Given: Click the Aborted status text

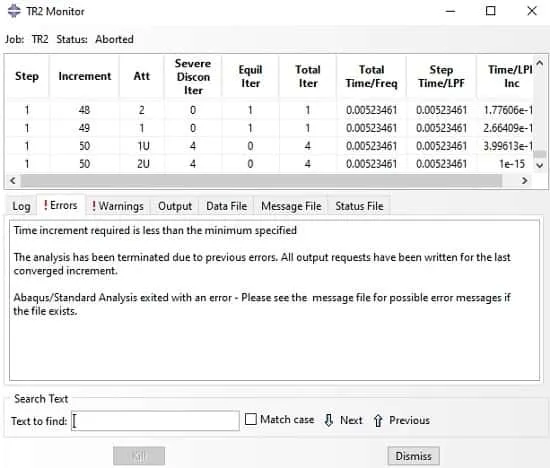Looking at the screenshot, I should (x=114, y=39).
